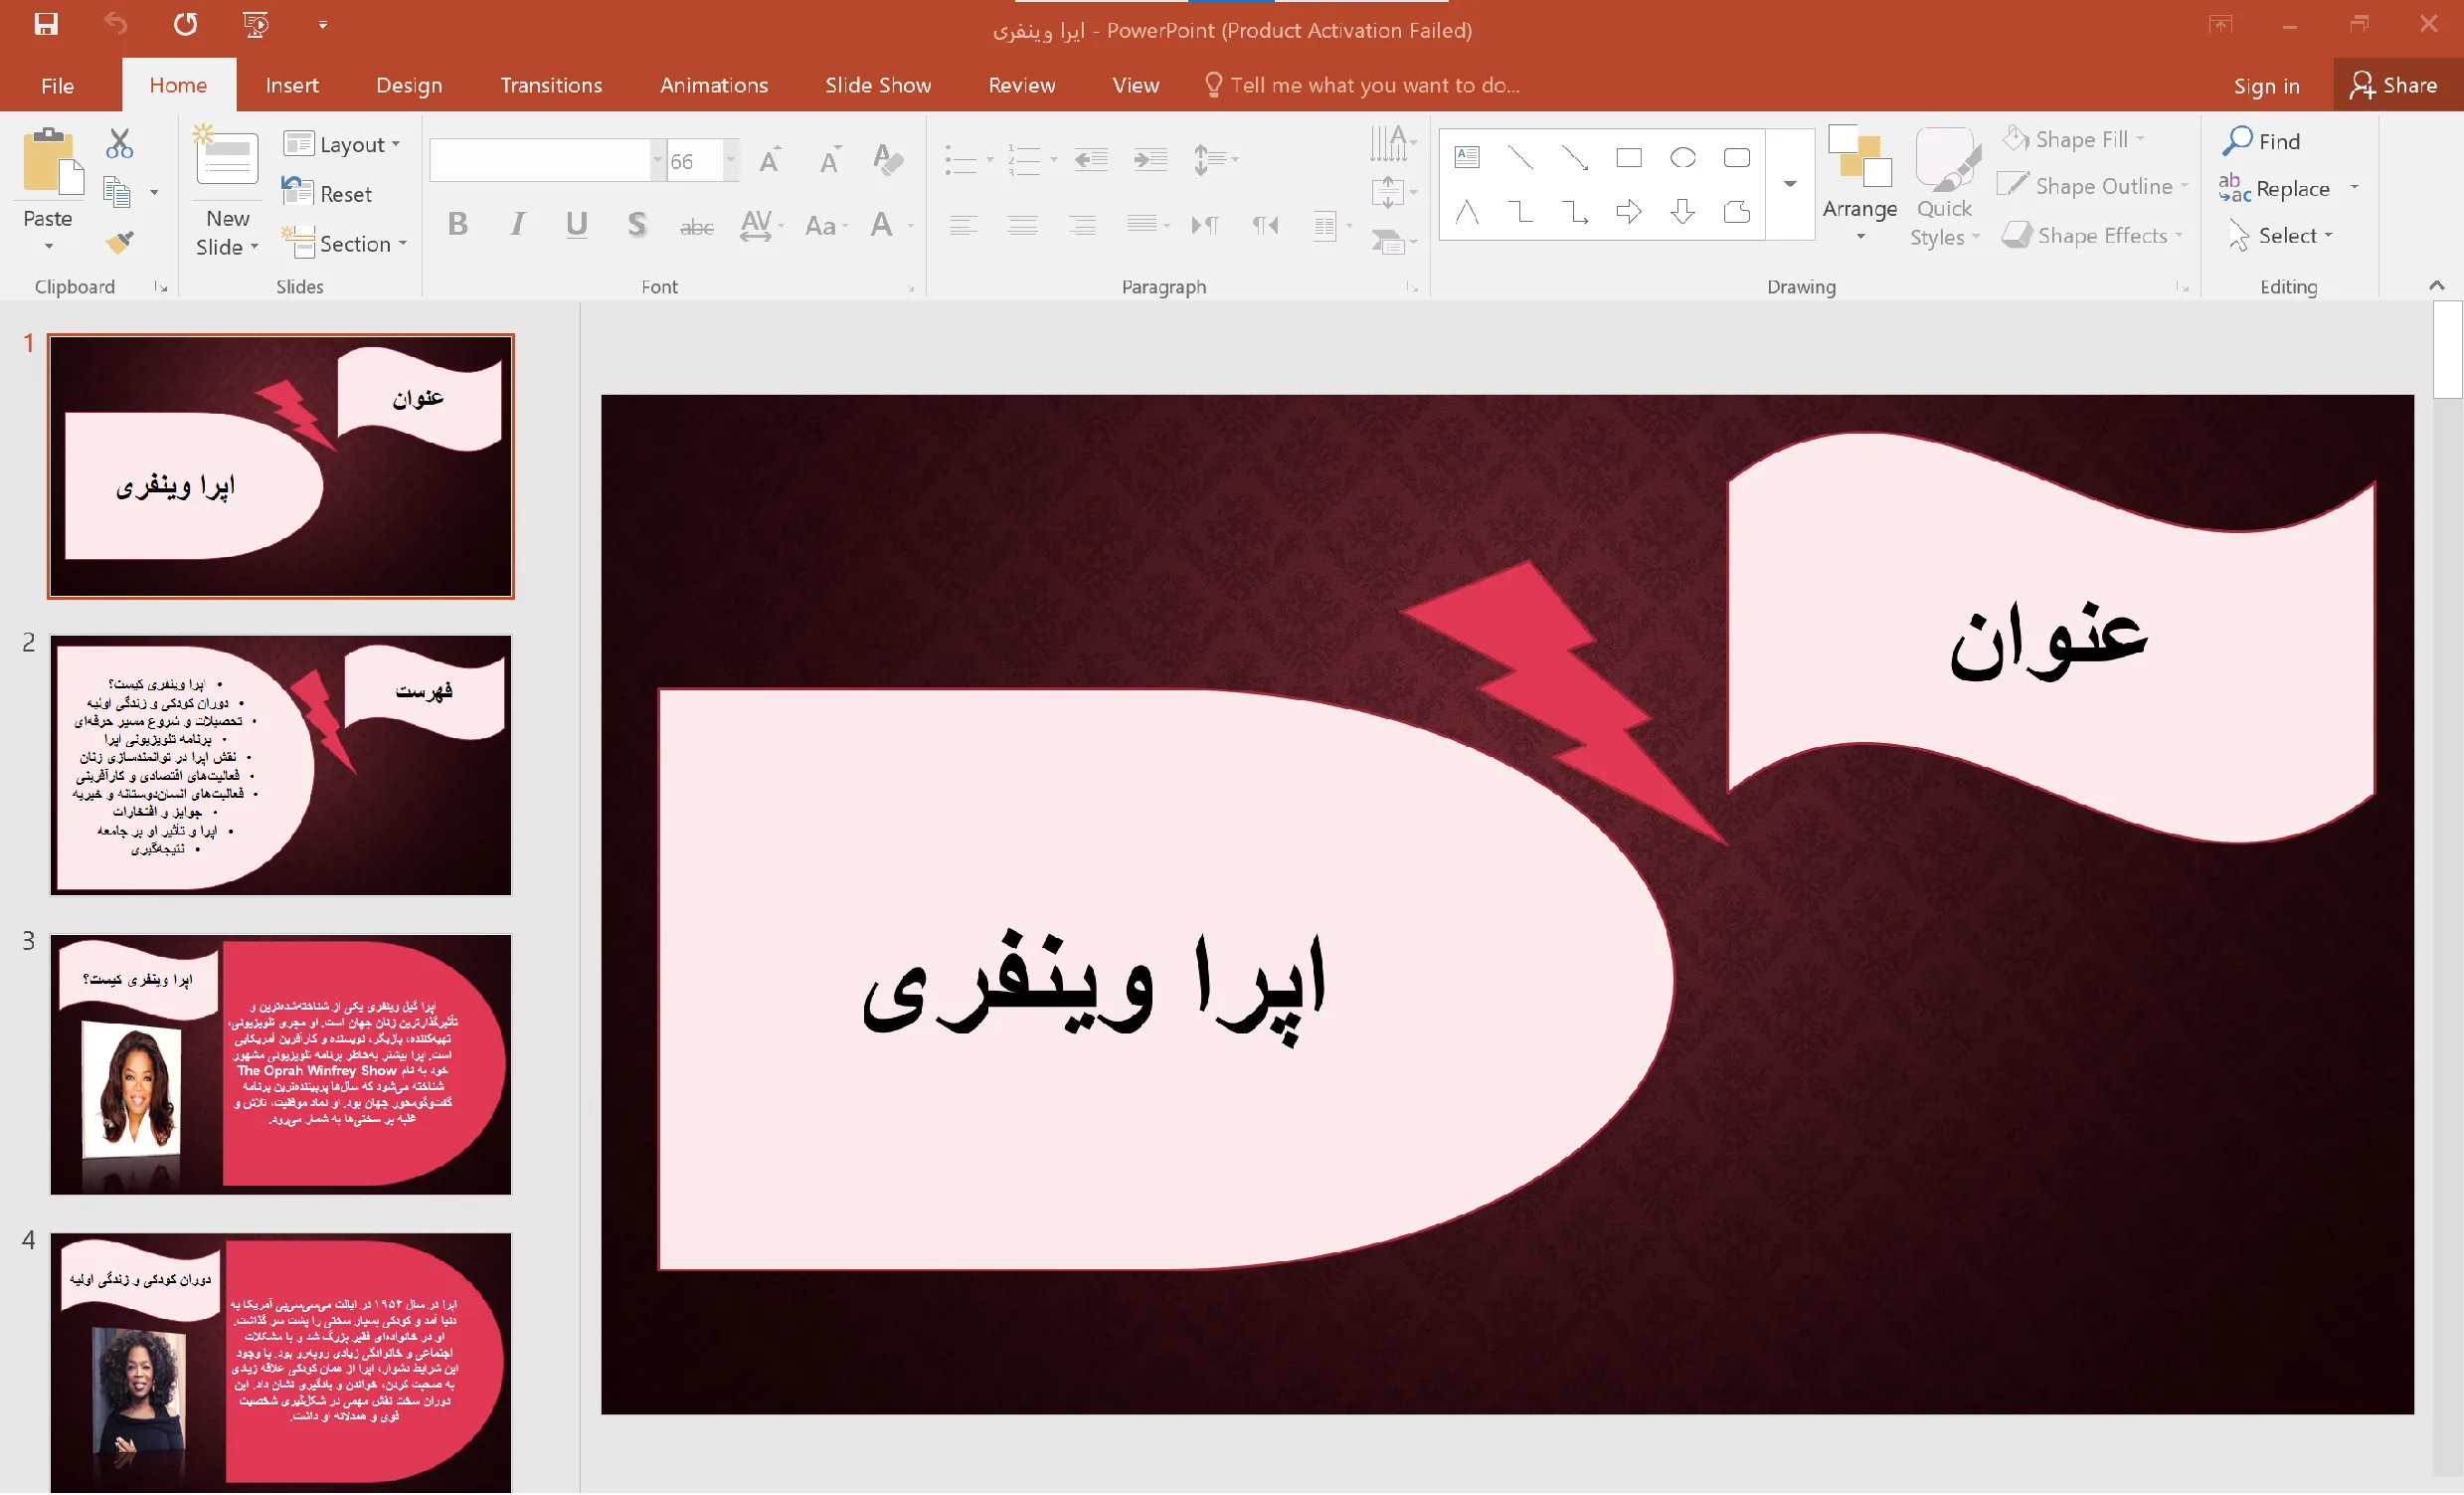The image size is (2464, 1495).
Task: Expand the shapes gallery More arrow
Action: click(1790, 184)
